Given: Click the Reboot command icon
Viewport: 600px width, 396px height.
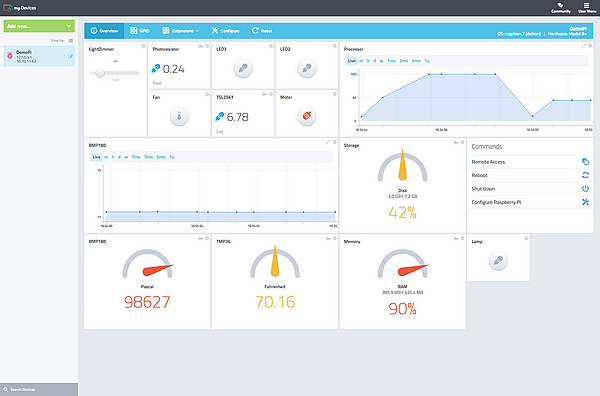Looking at the screenshot, I should pyautogui.click(x=585, y=175).
